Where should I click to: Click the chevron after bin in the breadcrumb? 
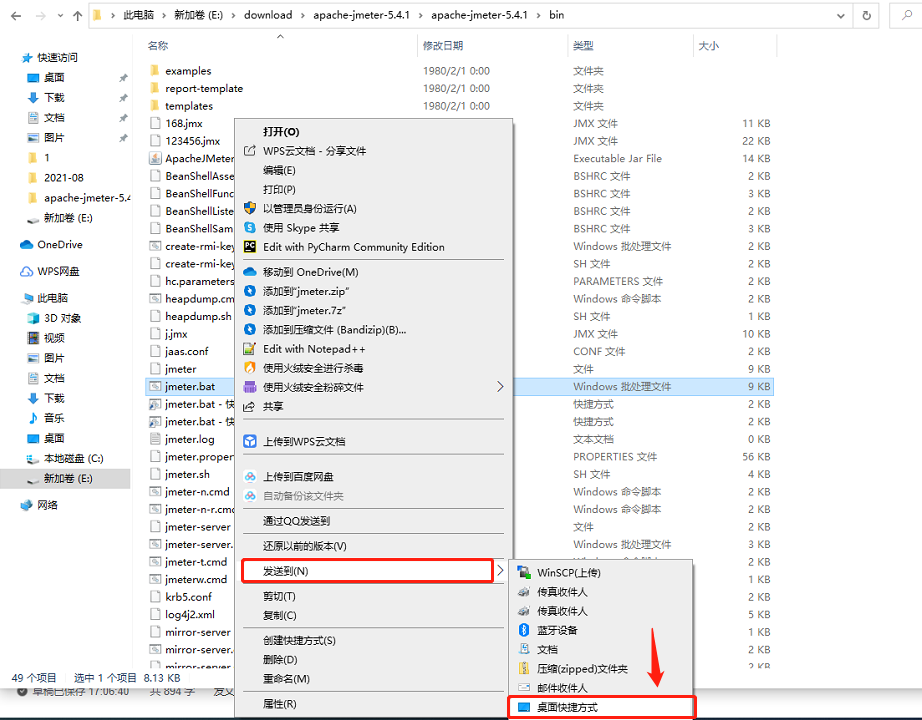click(x=571, y=16)
